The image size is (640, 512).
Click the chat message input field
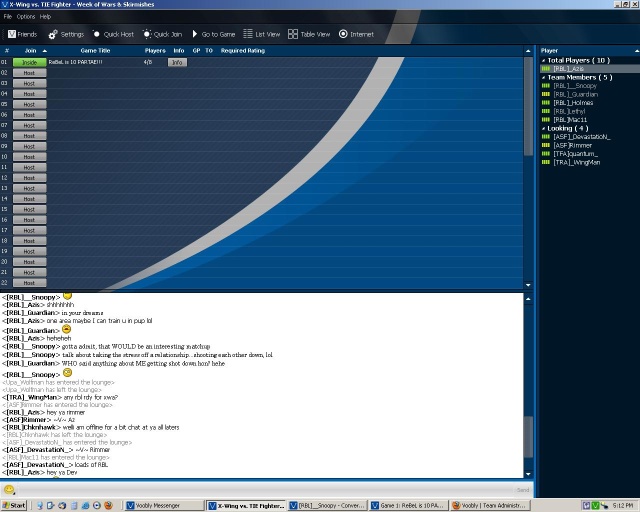coord(265,490)
